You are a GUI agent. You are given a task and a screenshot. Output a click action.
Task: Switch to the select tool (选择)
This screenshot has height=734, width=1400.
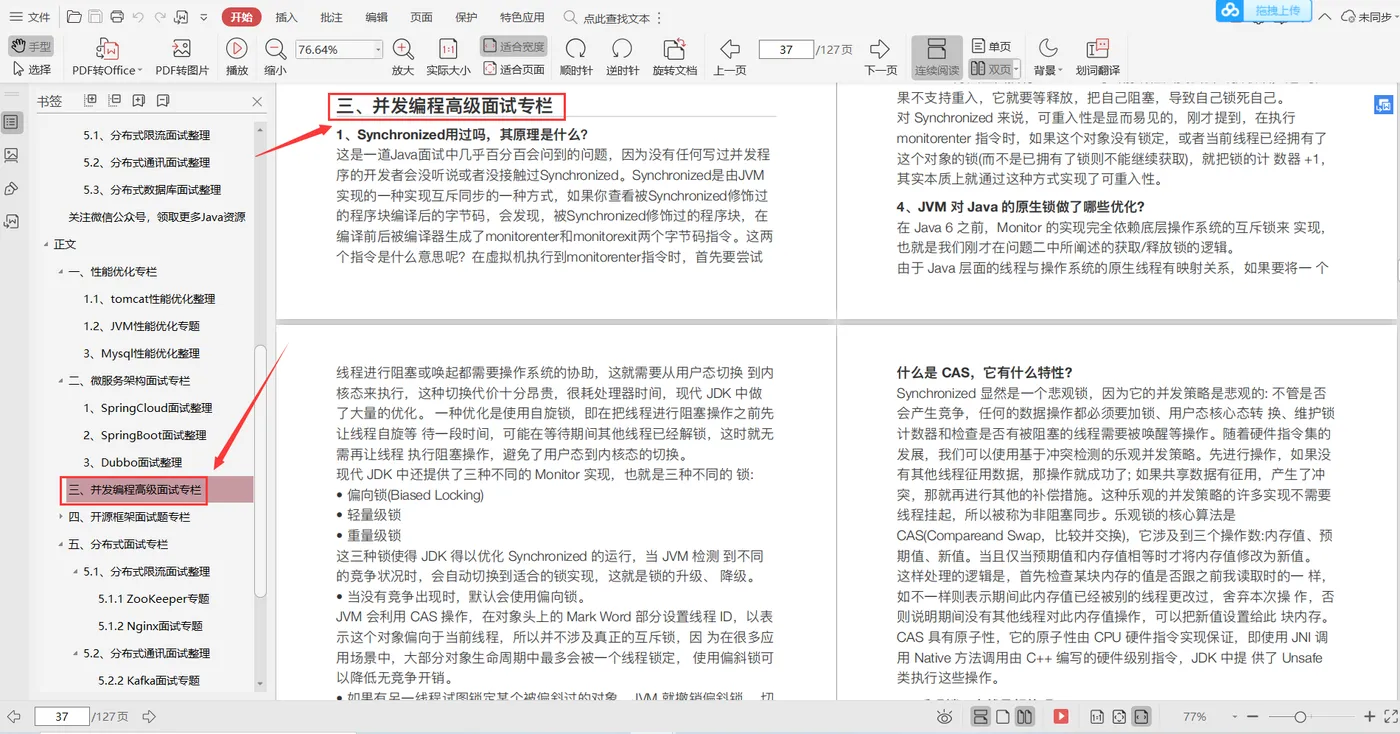(31, 70)
